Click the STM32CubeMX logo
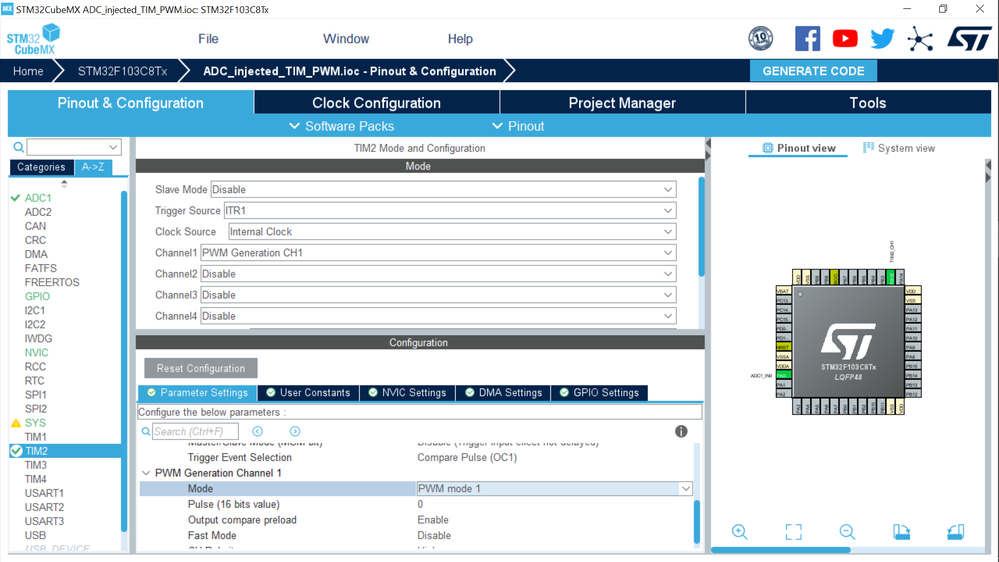 (x=33, y=39)
